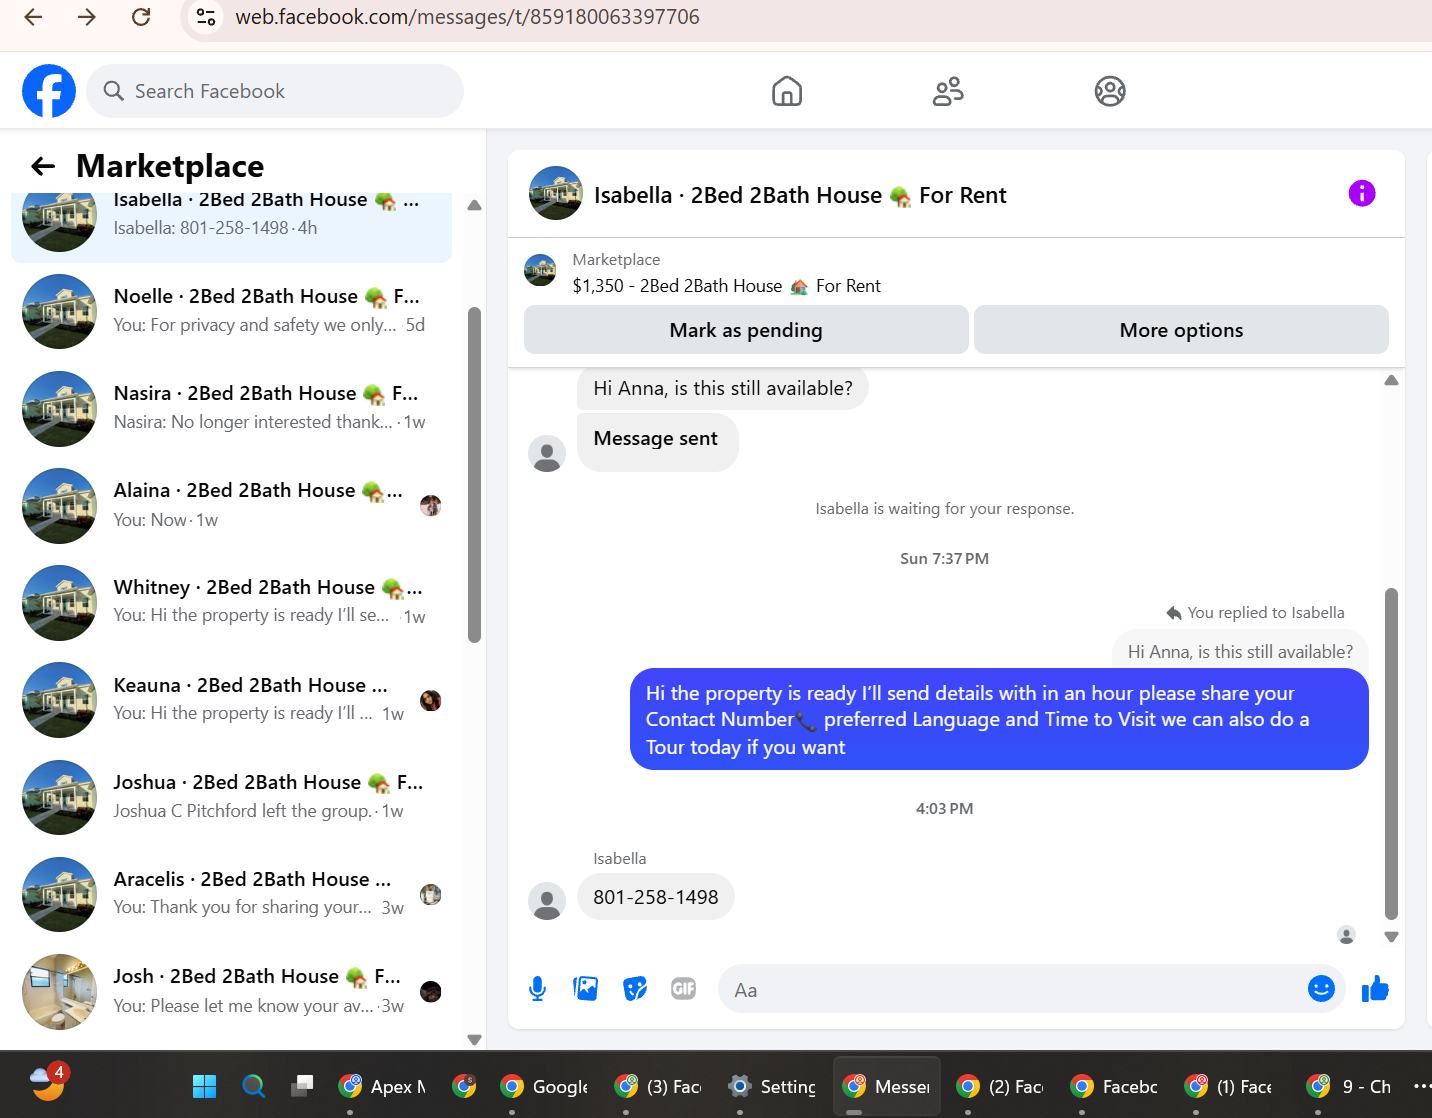Click chat scrollbar up arrow
The height and width of the screenshot is (1118, 1432).
(x=1391, y=380)
